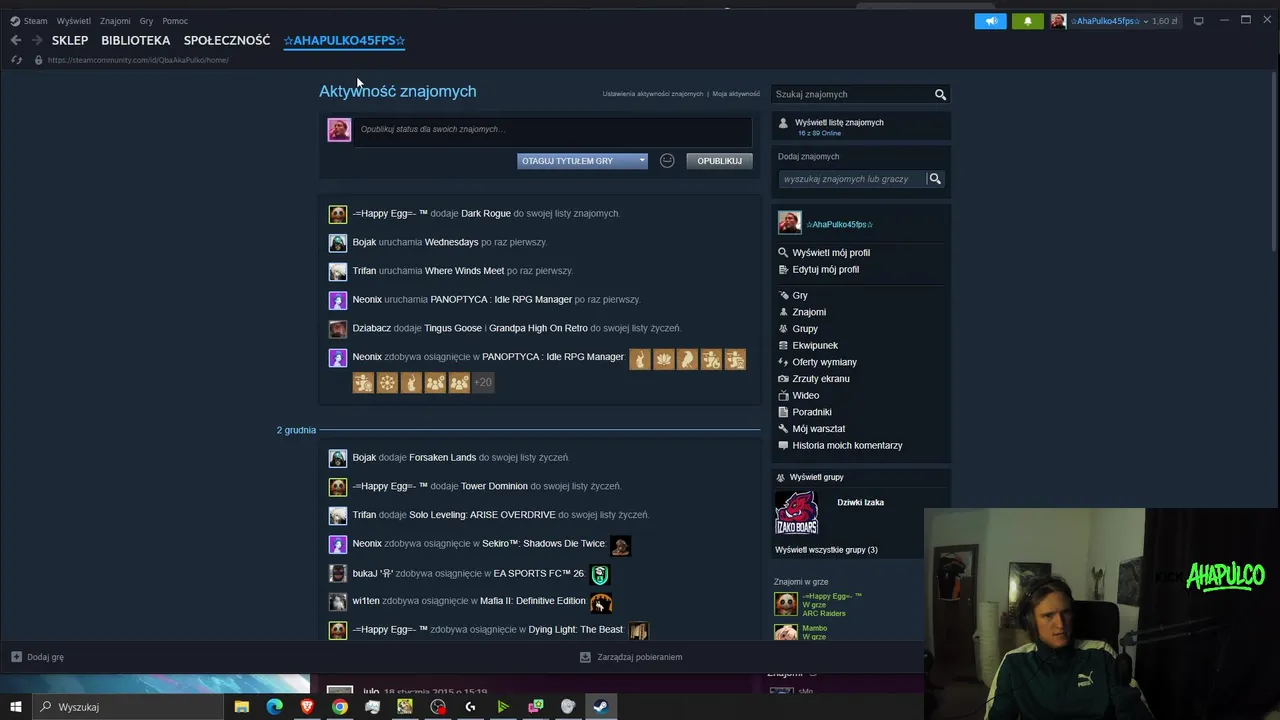Click magnifier next to wyszukaj znajomych lub graczy

click(935, 179)
